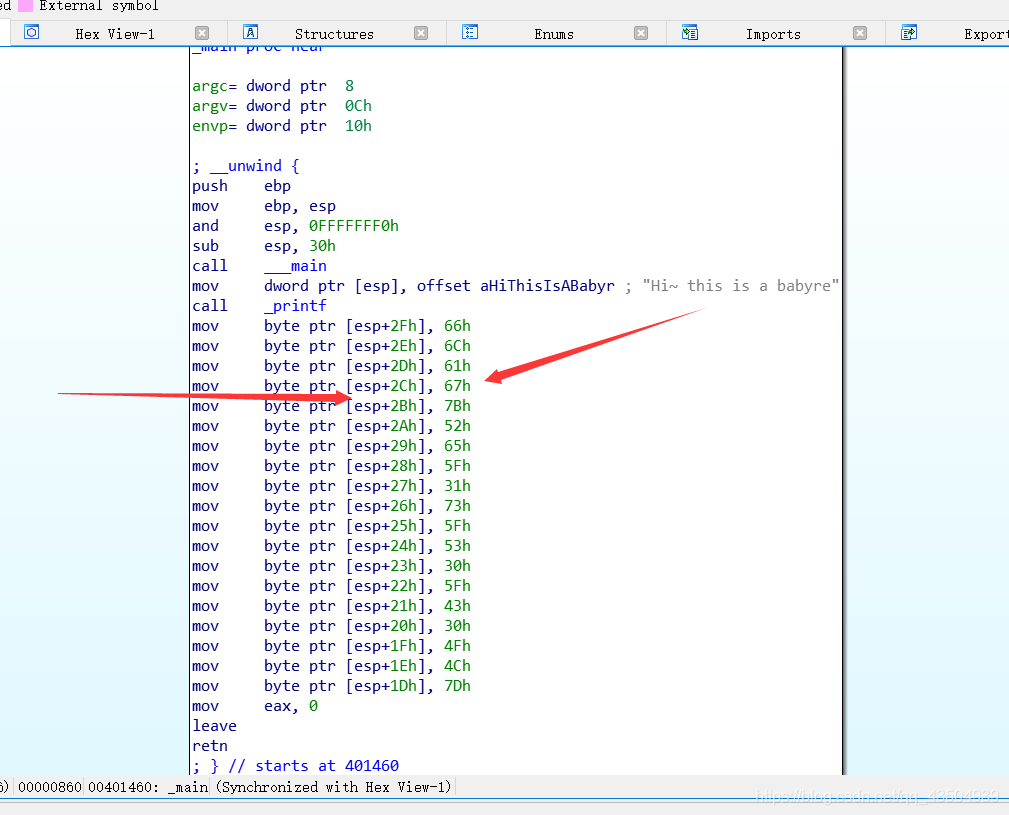
Task: Click the aHiThisIsABabyr offset reference
Action: (547, 286)
